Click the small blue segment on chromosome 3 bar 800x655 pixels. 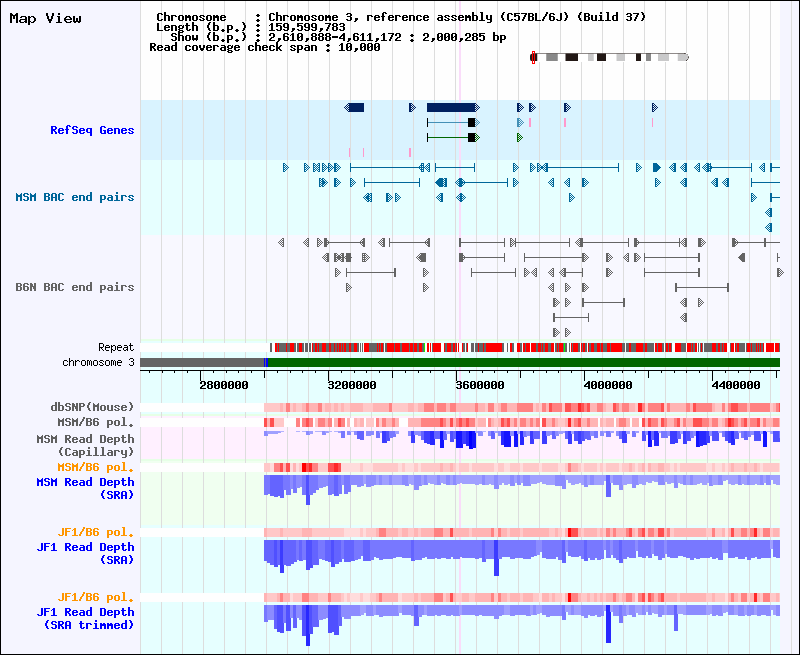coord(265,362)
